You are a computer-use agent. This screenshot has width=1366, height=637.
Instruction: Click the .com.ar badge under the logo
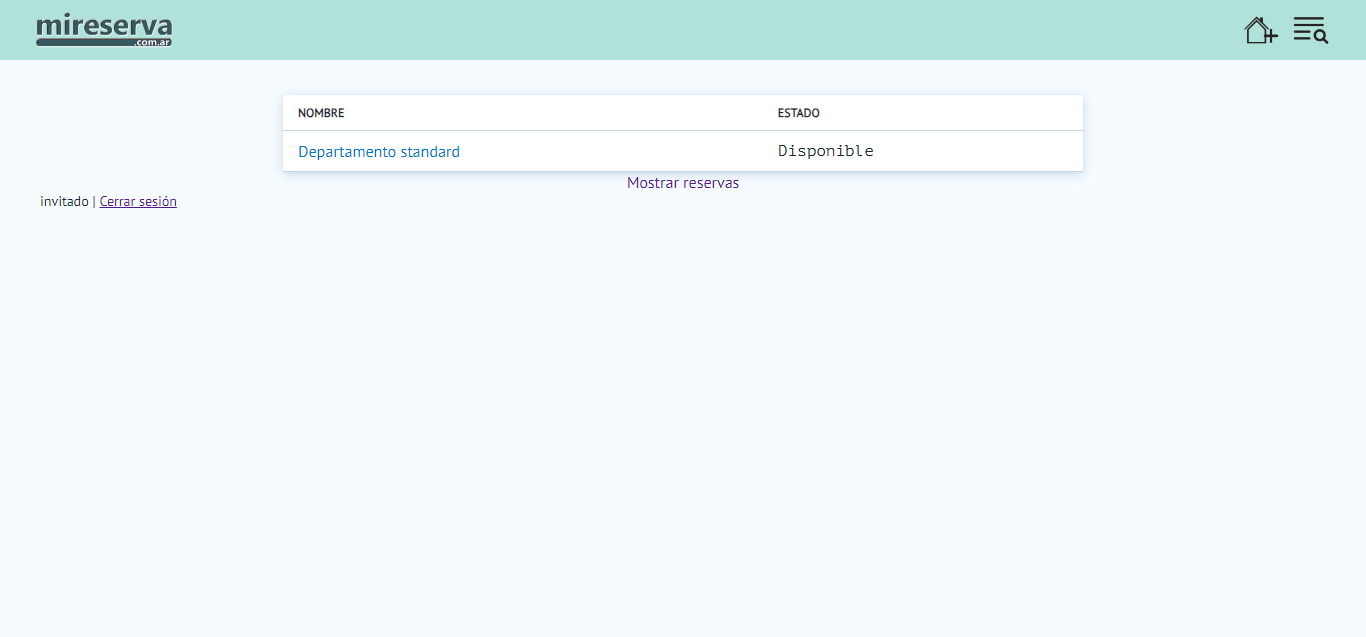pyautogui.click(x=153, y=43)
